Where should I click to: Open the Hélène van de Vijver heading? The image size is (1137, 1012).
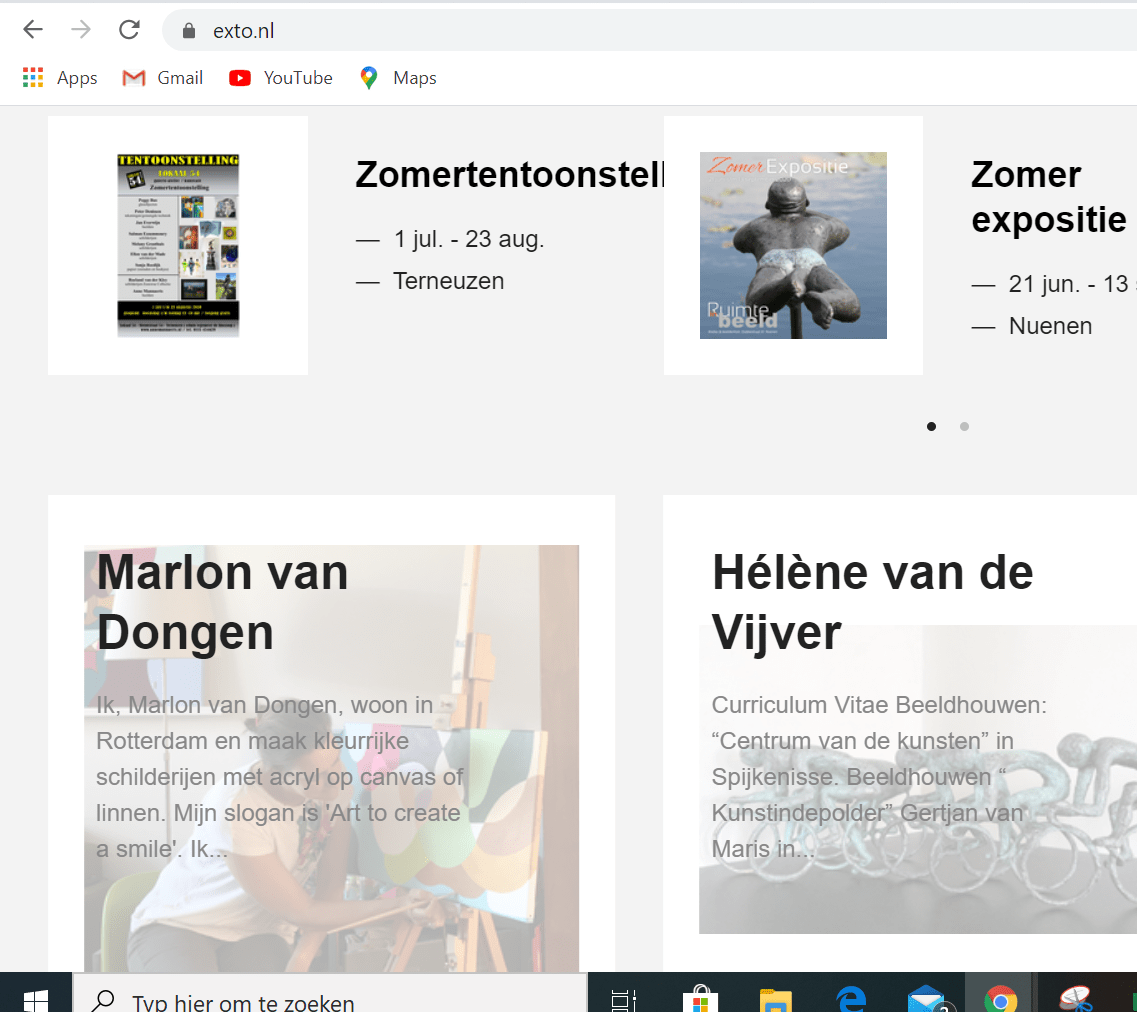coord(872,602)
